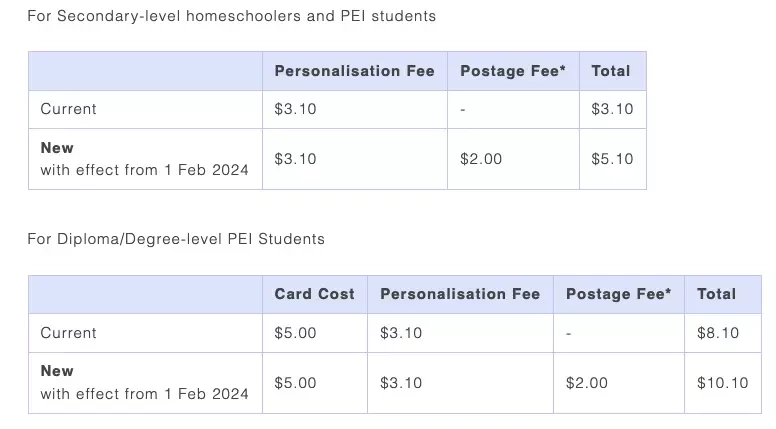Click the $8.10 total in the Current row
This screenshot has width=776, height=429.
coord(718,333)
